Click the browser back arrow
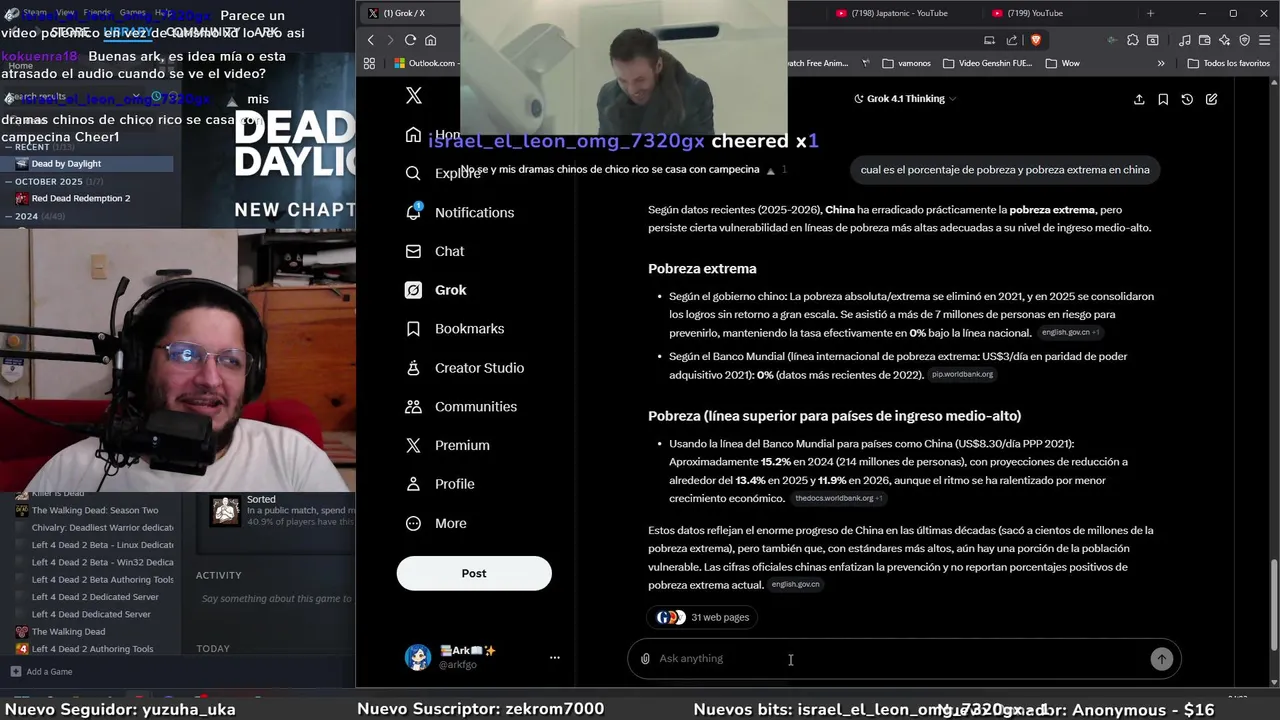 point(370,40)
